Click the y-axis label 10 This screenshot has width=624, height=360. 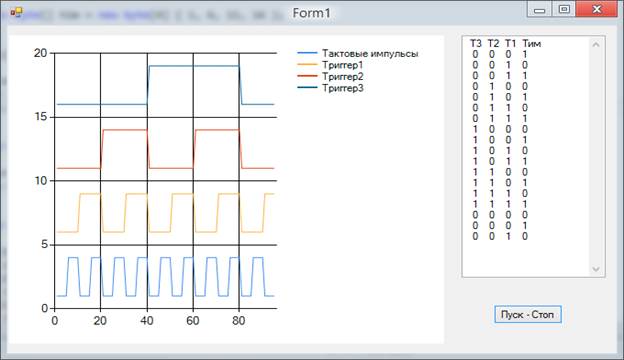pos(41,181)
